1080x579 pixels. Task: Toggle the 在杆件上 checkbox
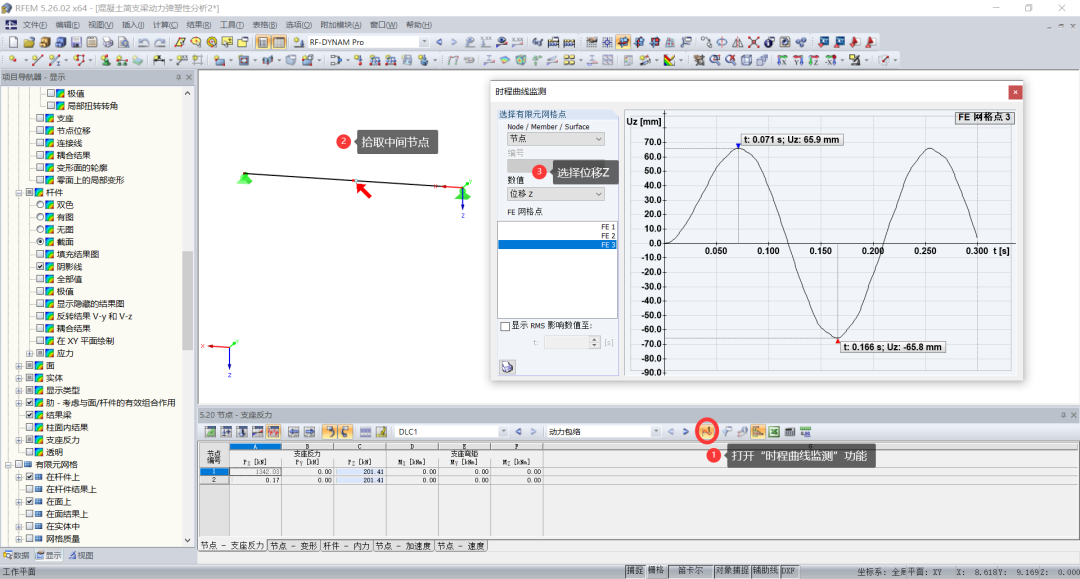(x=30, y=476)
